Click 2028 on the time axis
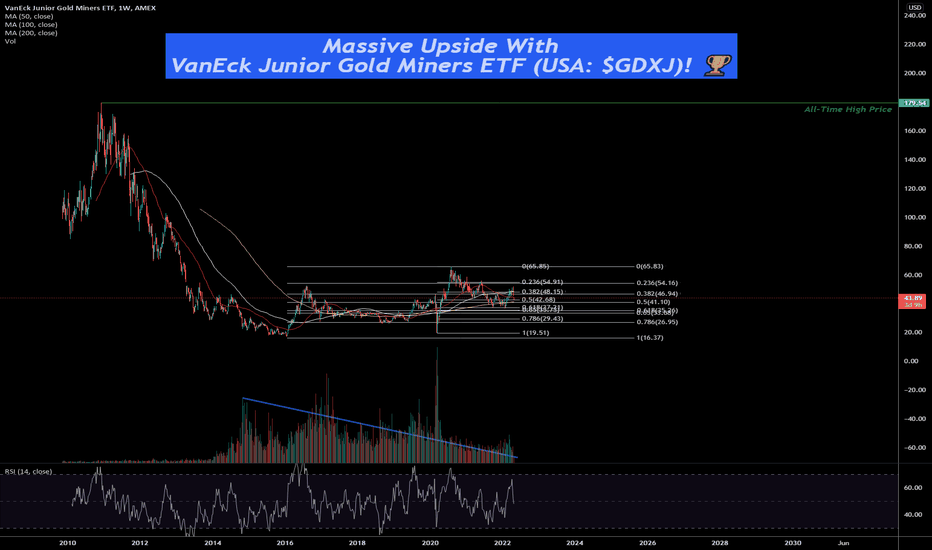The height and width of the screenshot is (550, 932). click(x=720, y=543)
